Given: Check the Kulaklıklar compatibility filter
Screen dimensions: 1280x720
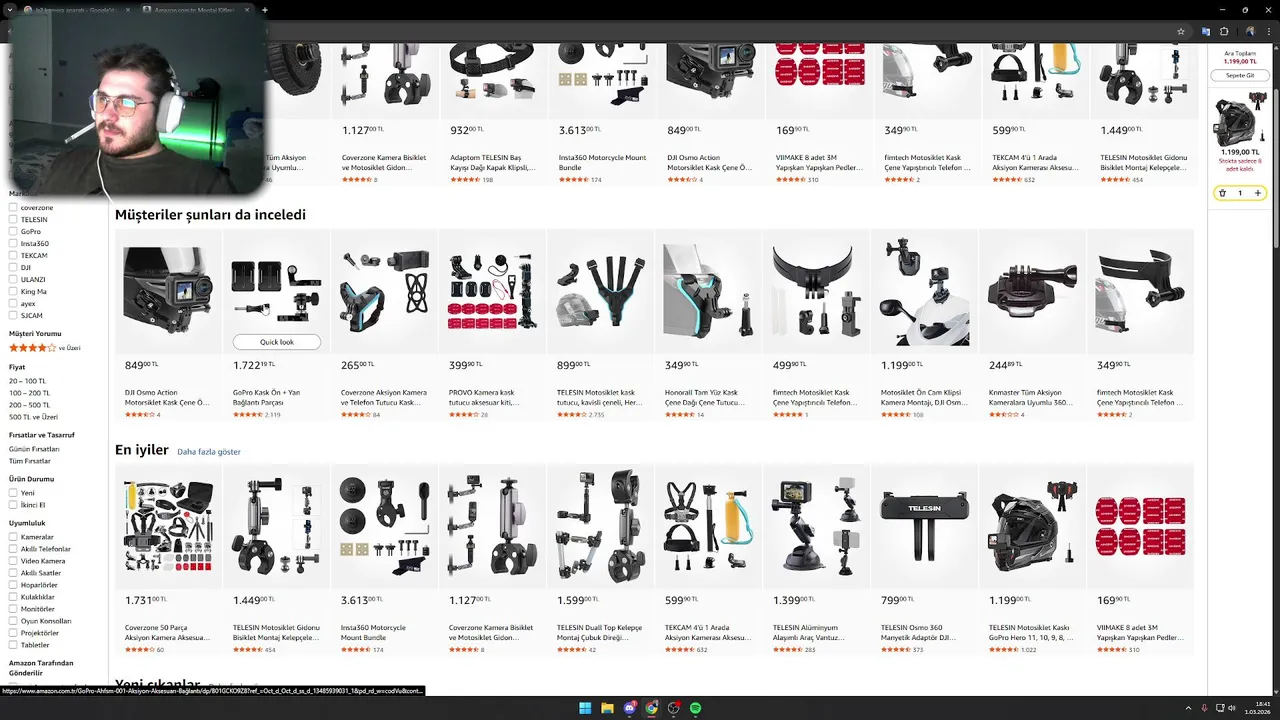Looking at the screenshot, I should tap(13, 597).
